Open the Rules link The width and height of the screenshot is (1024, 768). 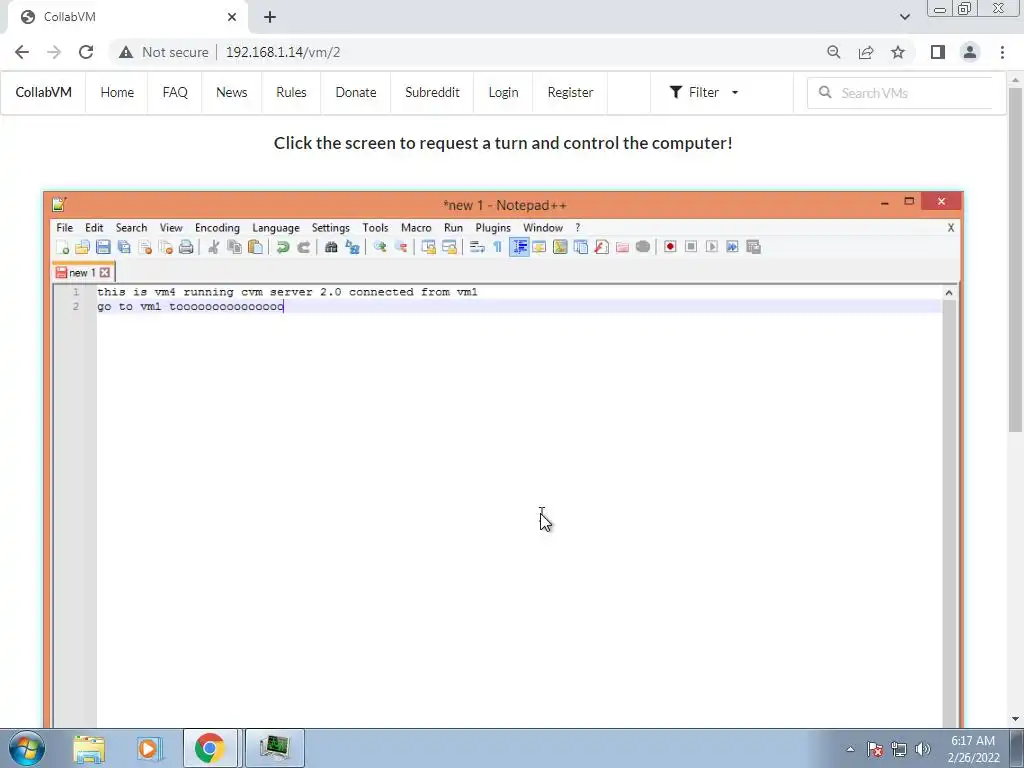(291, 93)
